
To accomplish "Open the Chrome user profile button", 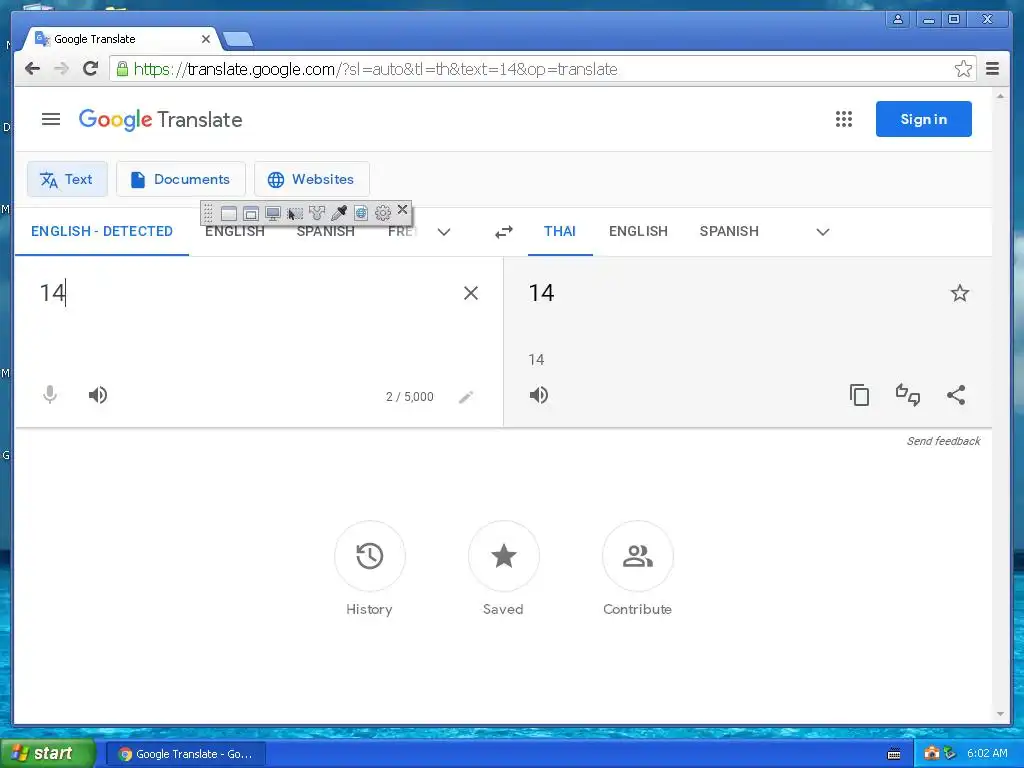I will 898,19.
